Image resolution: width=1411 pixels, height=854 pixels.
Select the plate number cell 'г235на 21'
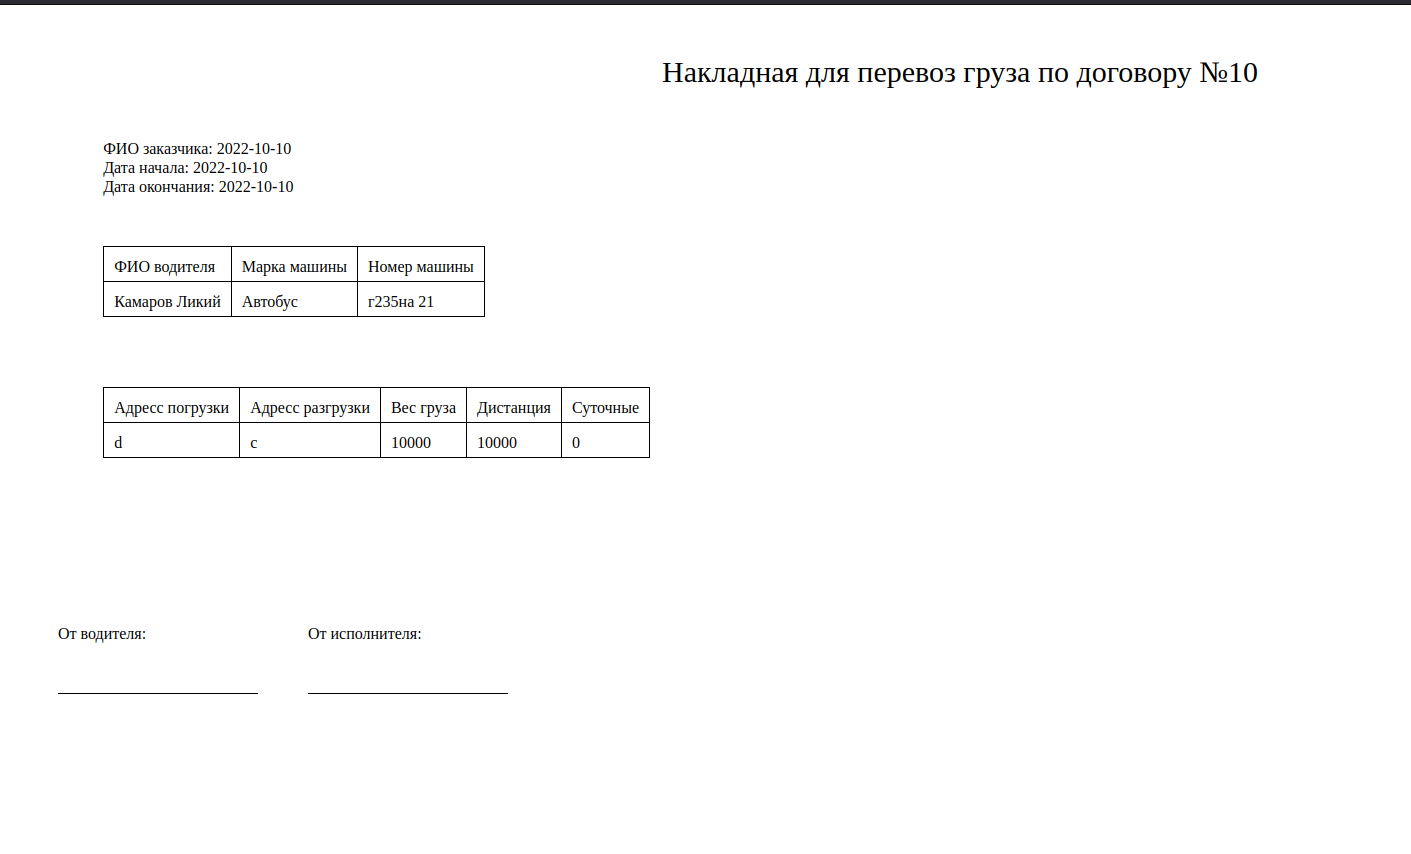[421, 300]
